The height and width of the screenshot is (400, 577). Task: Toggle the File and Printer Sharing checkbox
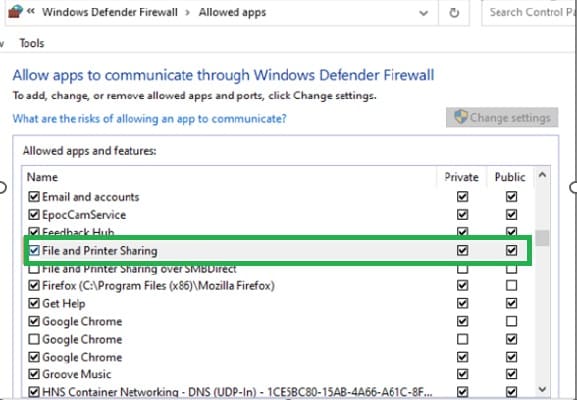coord(34,251)
